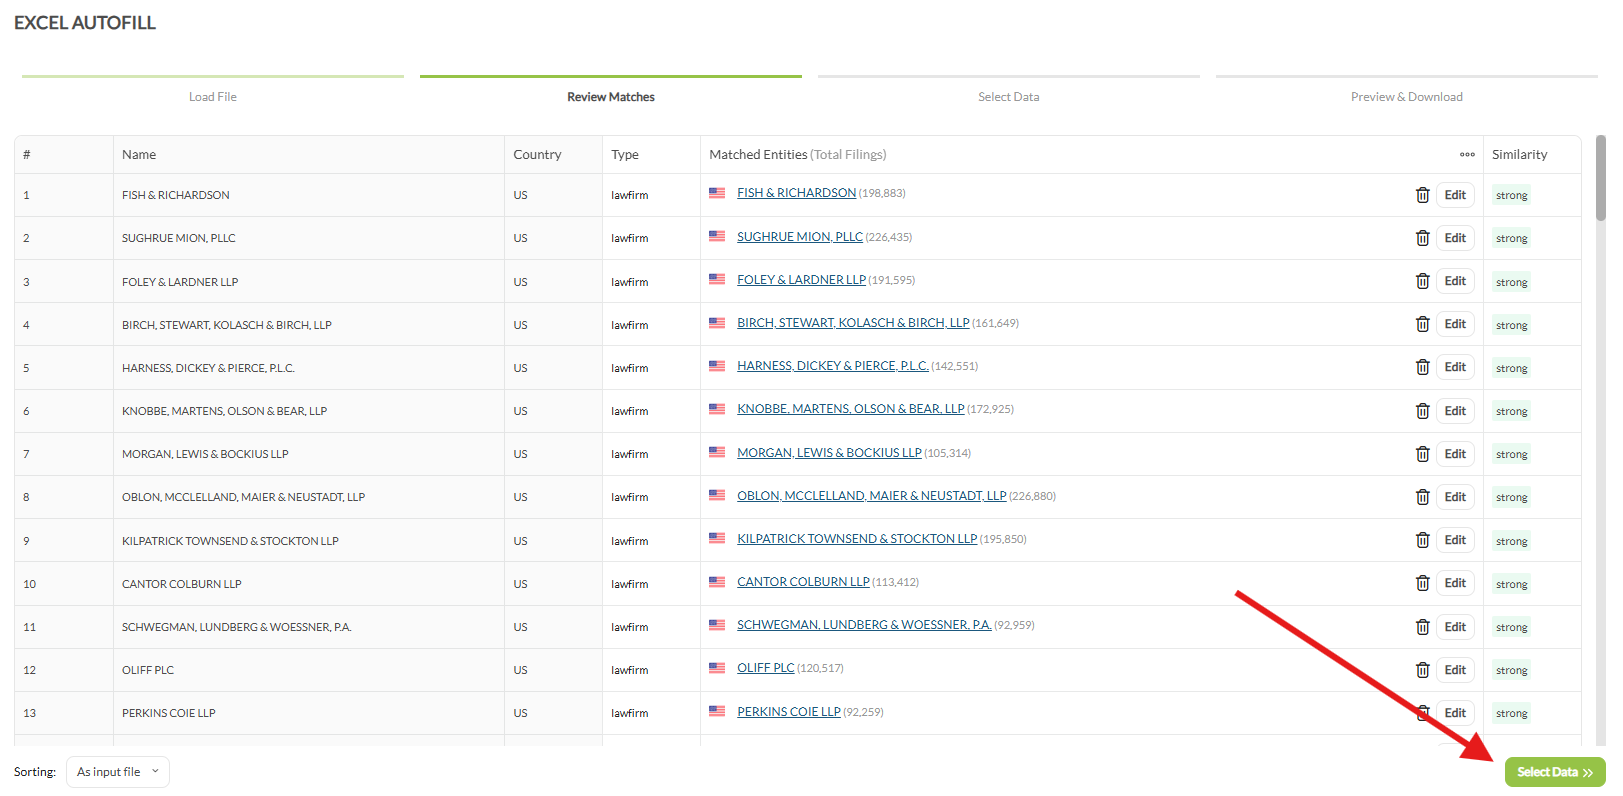Open the FISH & RICHARDSON matched entity link
1623x796 pixels.
(796, 193)
